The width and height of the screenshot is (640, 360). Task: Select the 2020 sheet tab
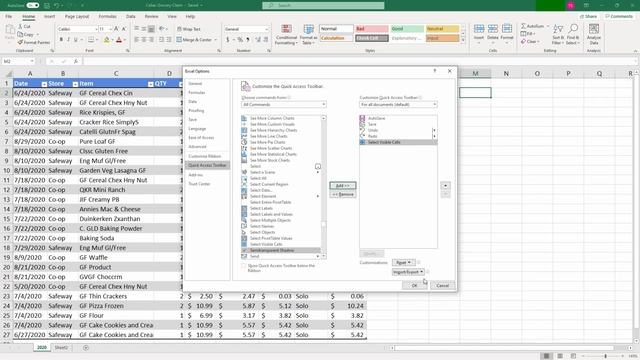[42, 347]
